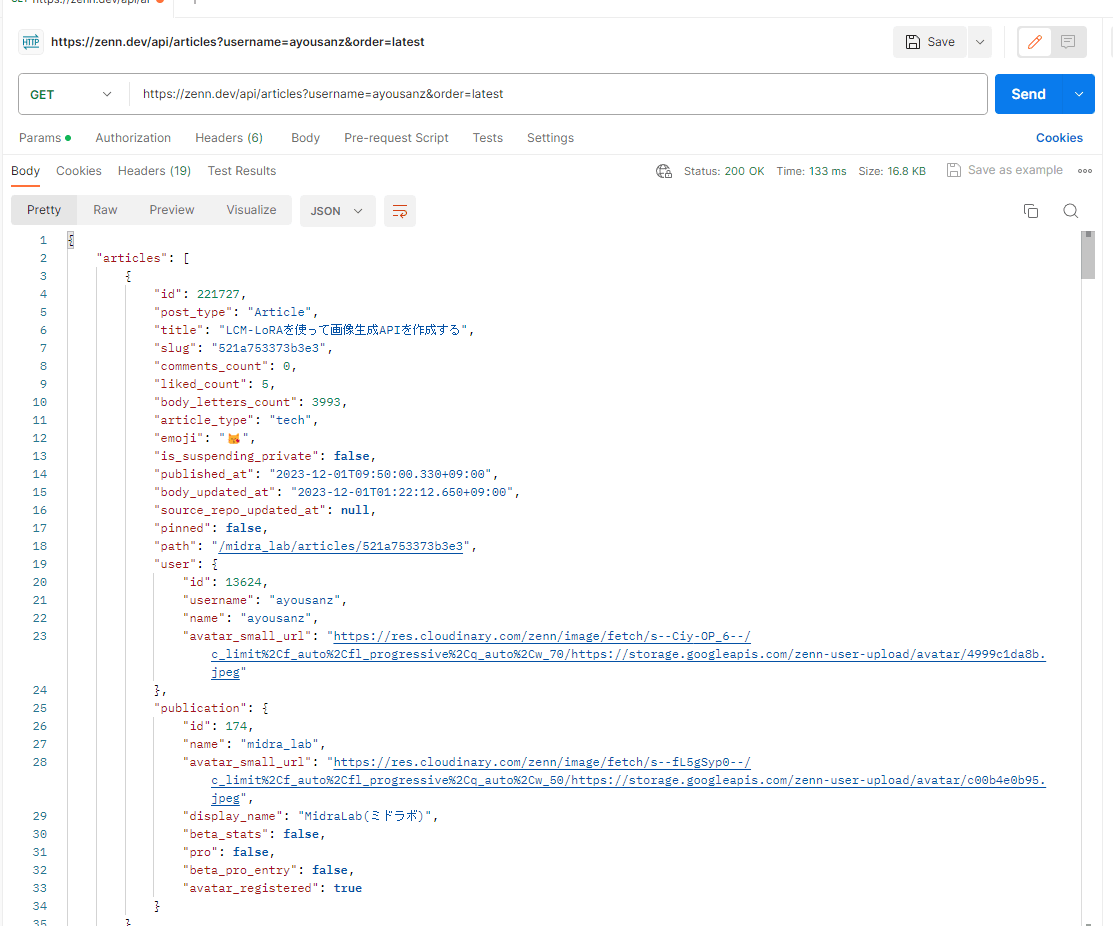Open the comments icon
Viewport: 1113px width, 926px height.
(x=1068, y=42)
